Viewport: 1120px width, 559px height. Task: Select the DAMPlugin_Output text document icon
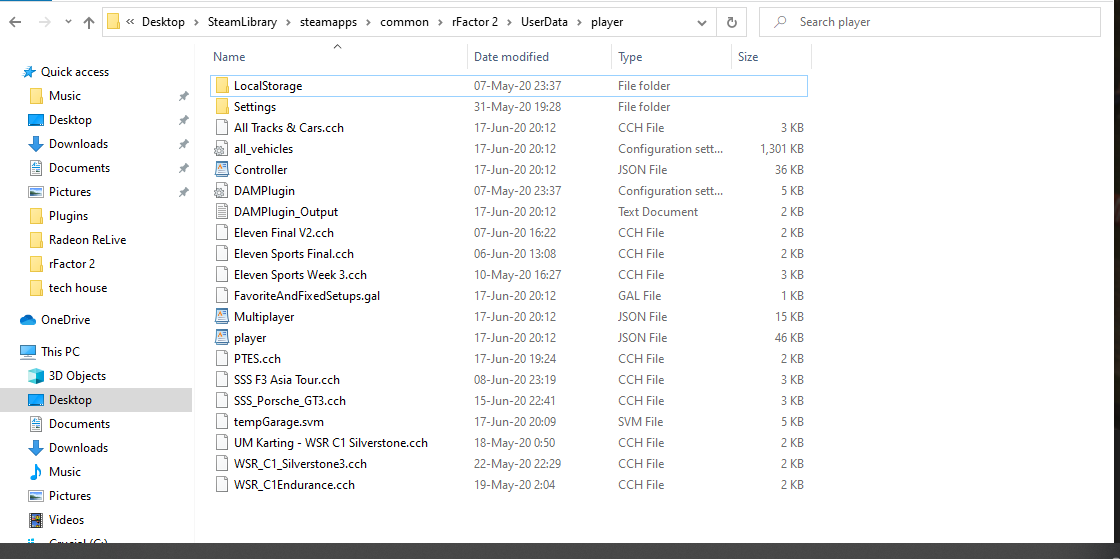(221, 212)
